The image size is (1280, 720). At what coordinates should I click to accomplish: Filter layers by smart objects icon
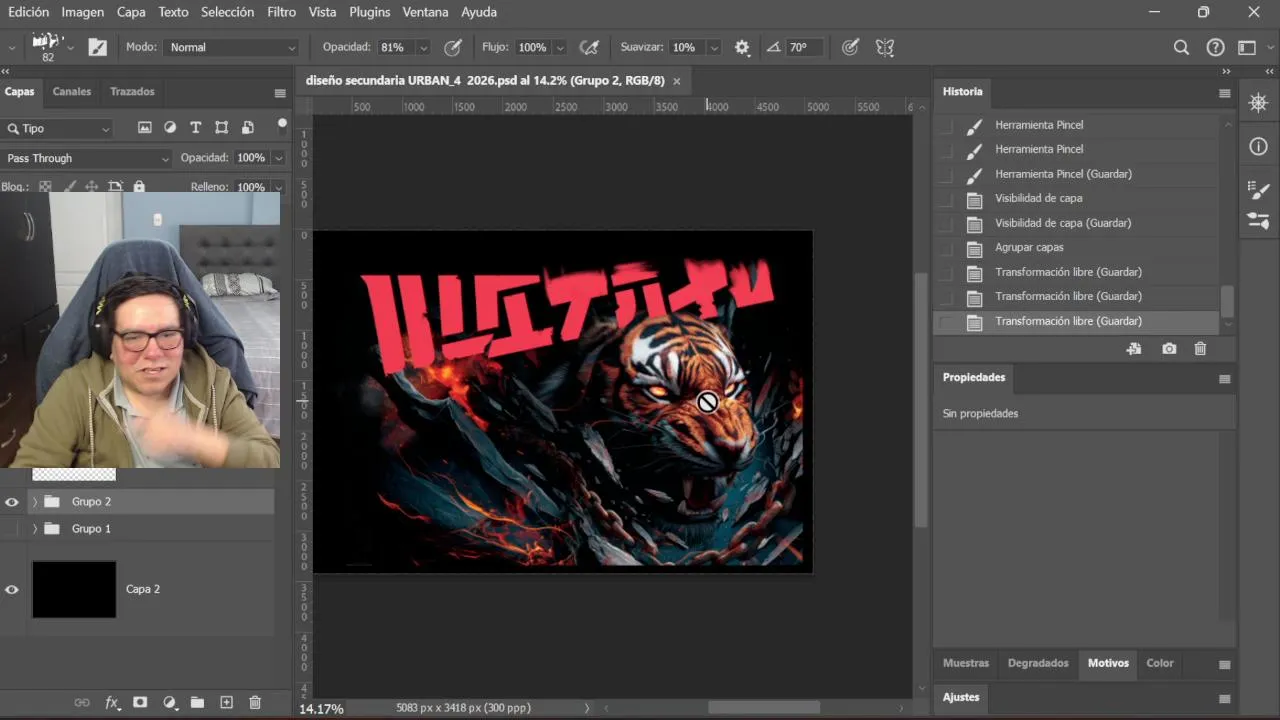(246, 128)
